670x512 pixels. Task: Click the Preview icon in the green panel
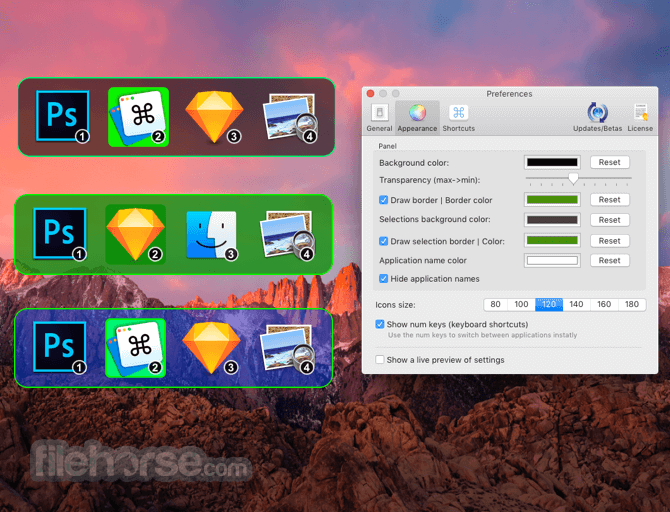pos(287,235)
